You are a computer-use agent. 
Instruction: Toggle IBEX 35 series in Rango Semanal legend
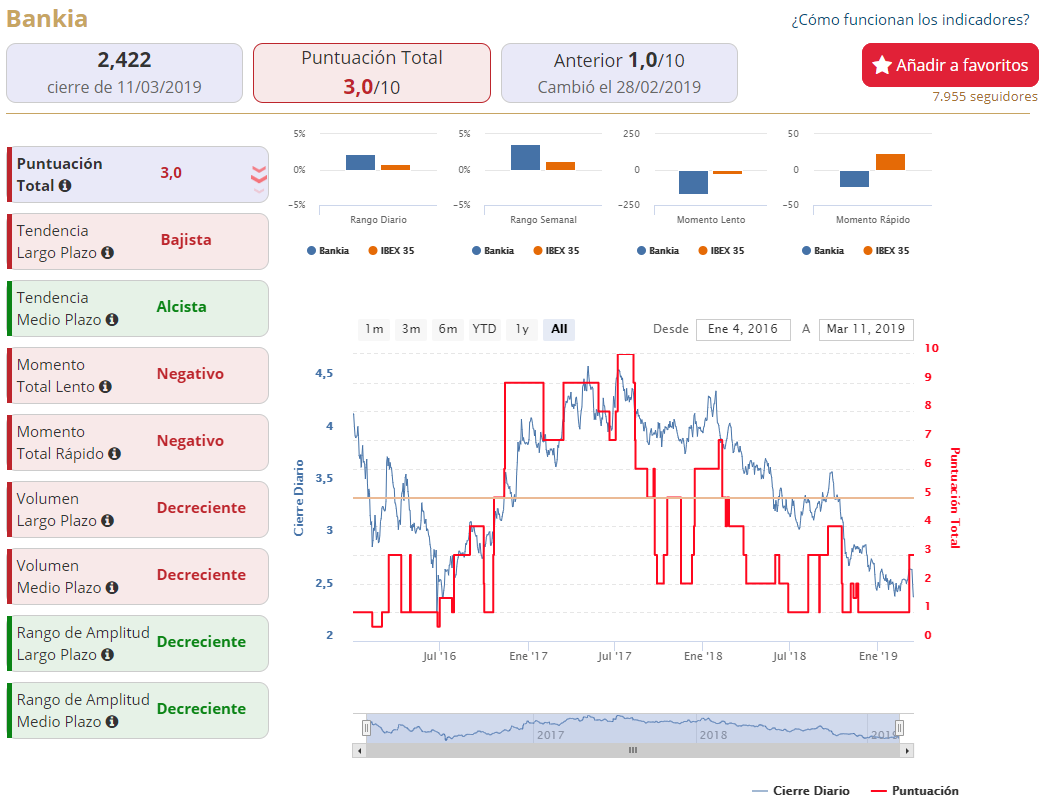tap(557, 251)
